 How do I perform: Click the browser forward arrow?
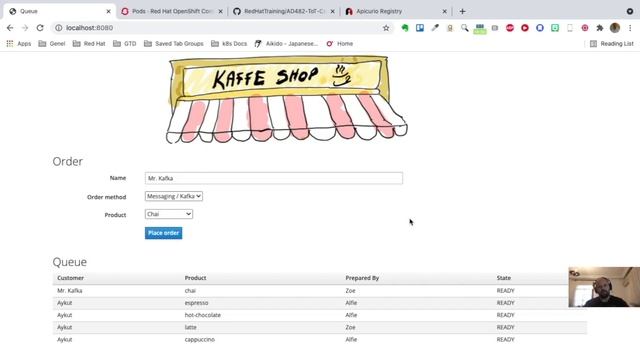[x=25, y=28]
